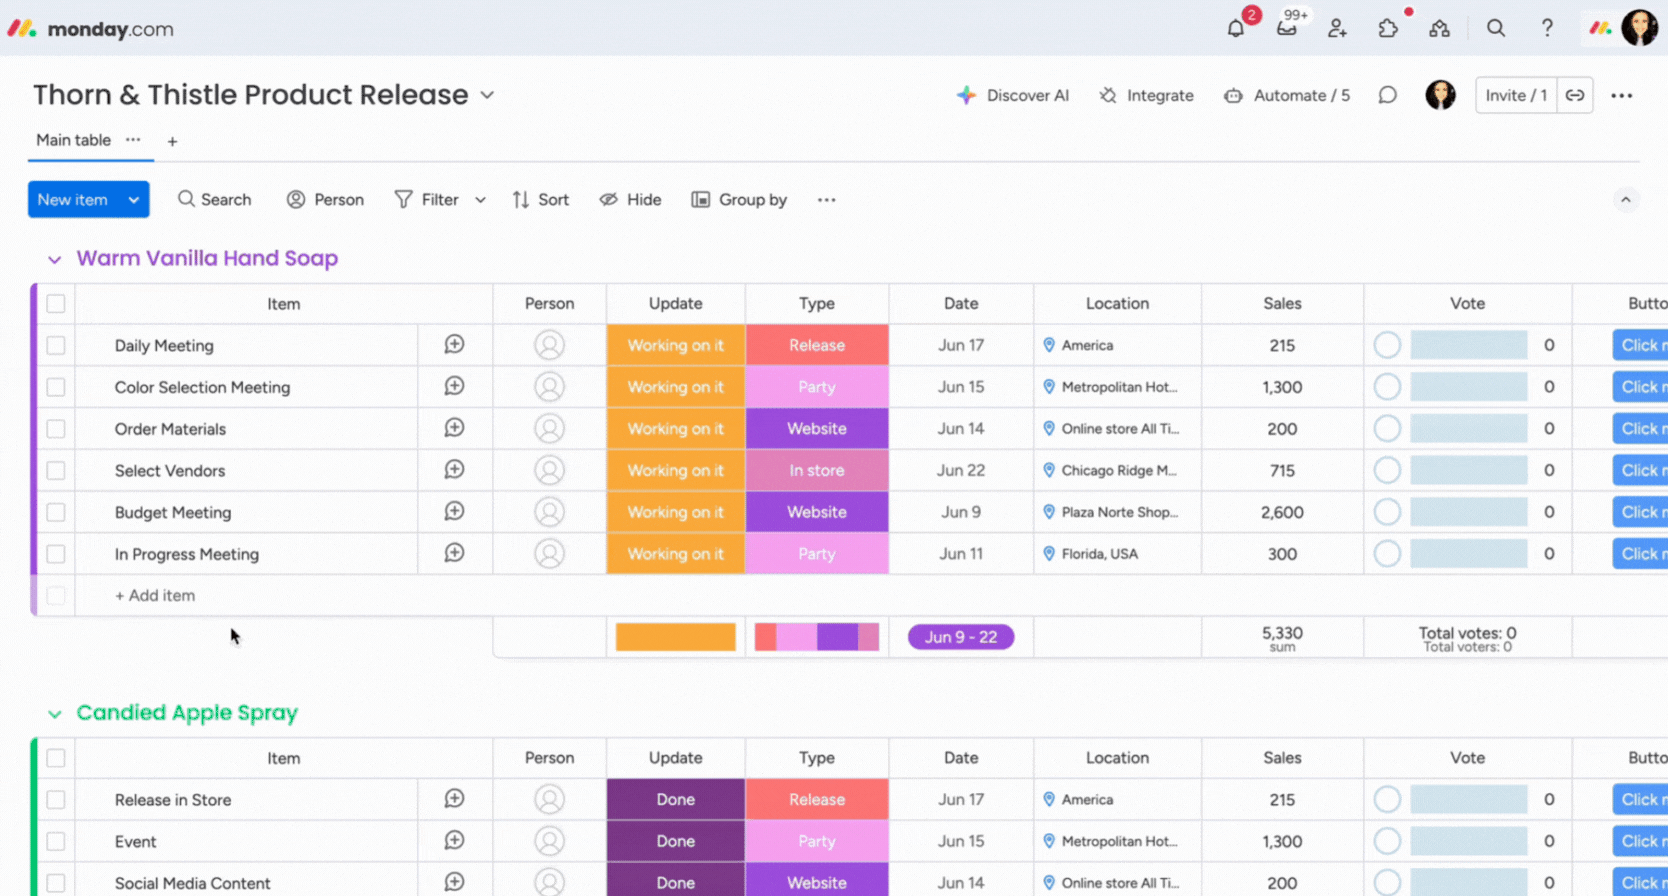Add update to Release in Store
This screenshot has width=1668, height=896.
tap(454, 799)
